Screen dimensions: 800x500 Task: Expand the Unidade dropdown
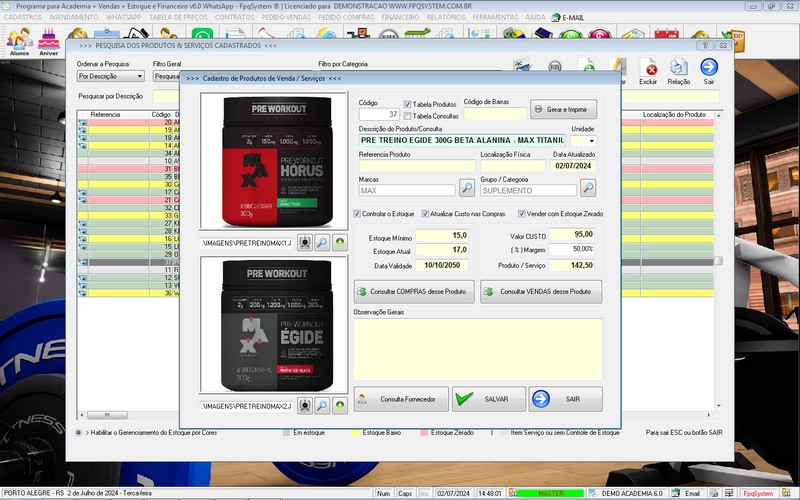591,141
